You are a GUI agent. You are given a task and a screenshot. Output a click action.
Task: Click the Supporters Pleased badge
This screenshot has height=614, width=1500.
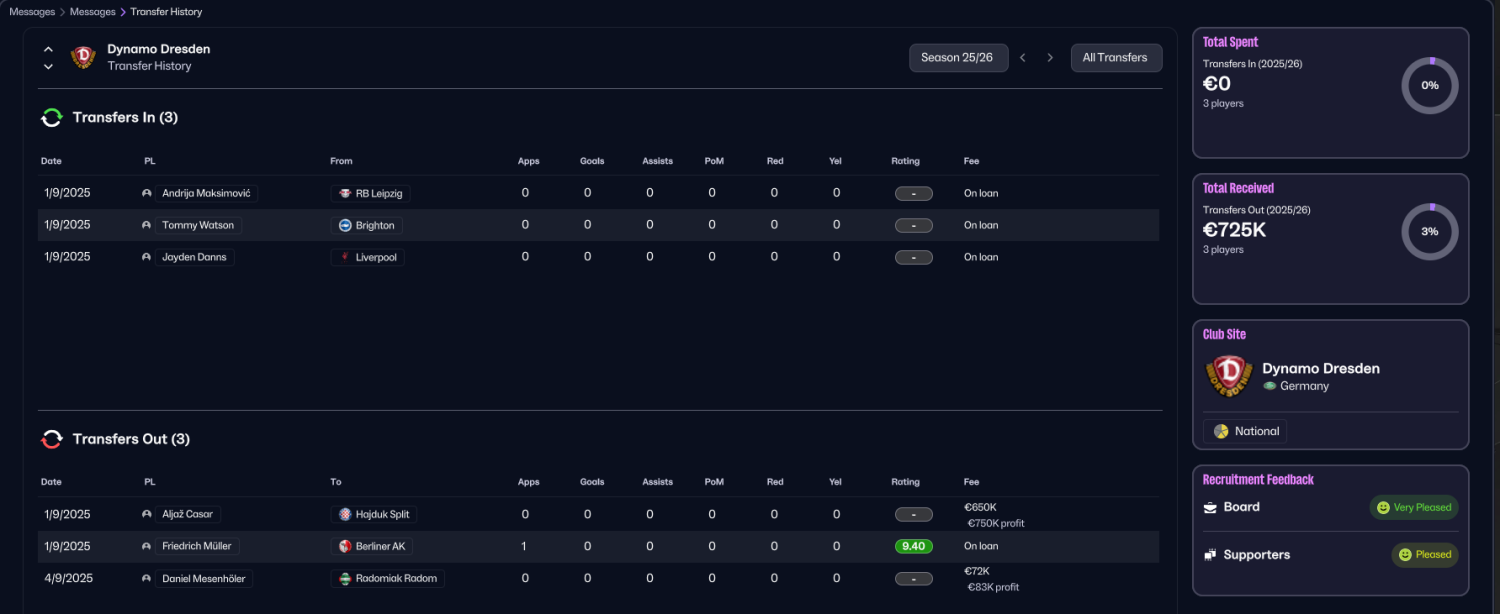tap(1425, 554)
